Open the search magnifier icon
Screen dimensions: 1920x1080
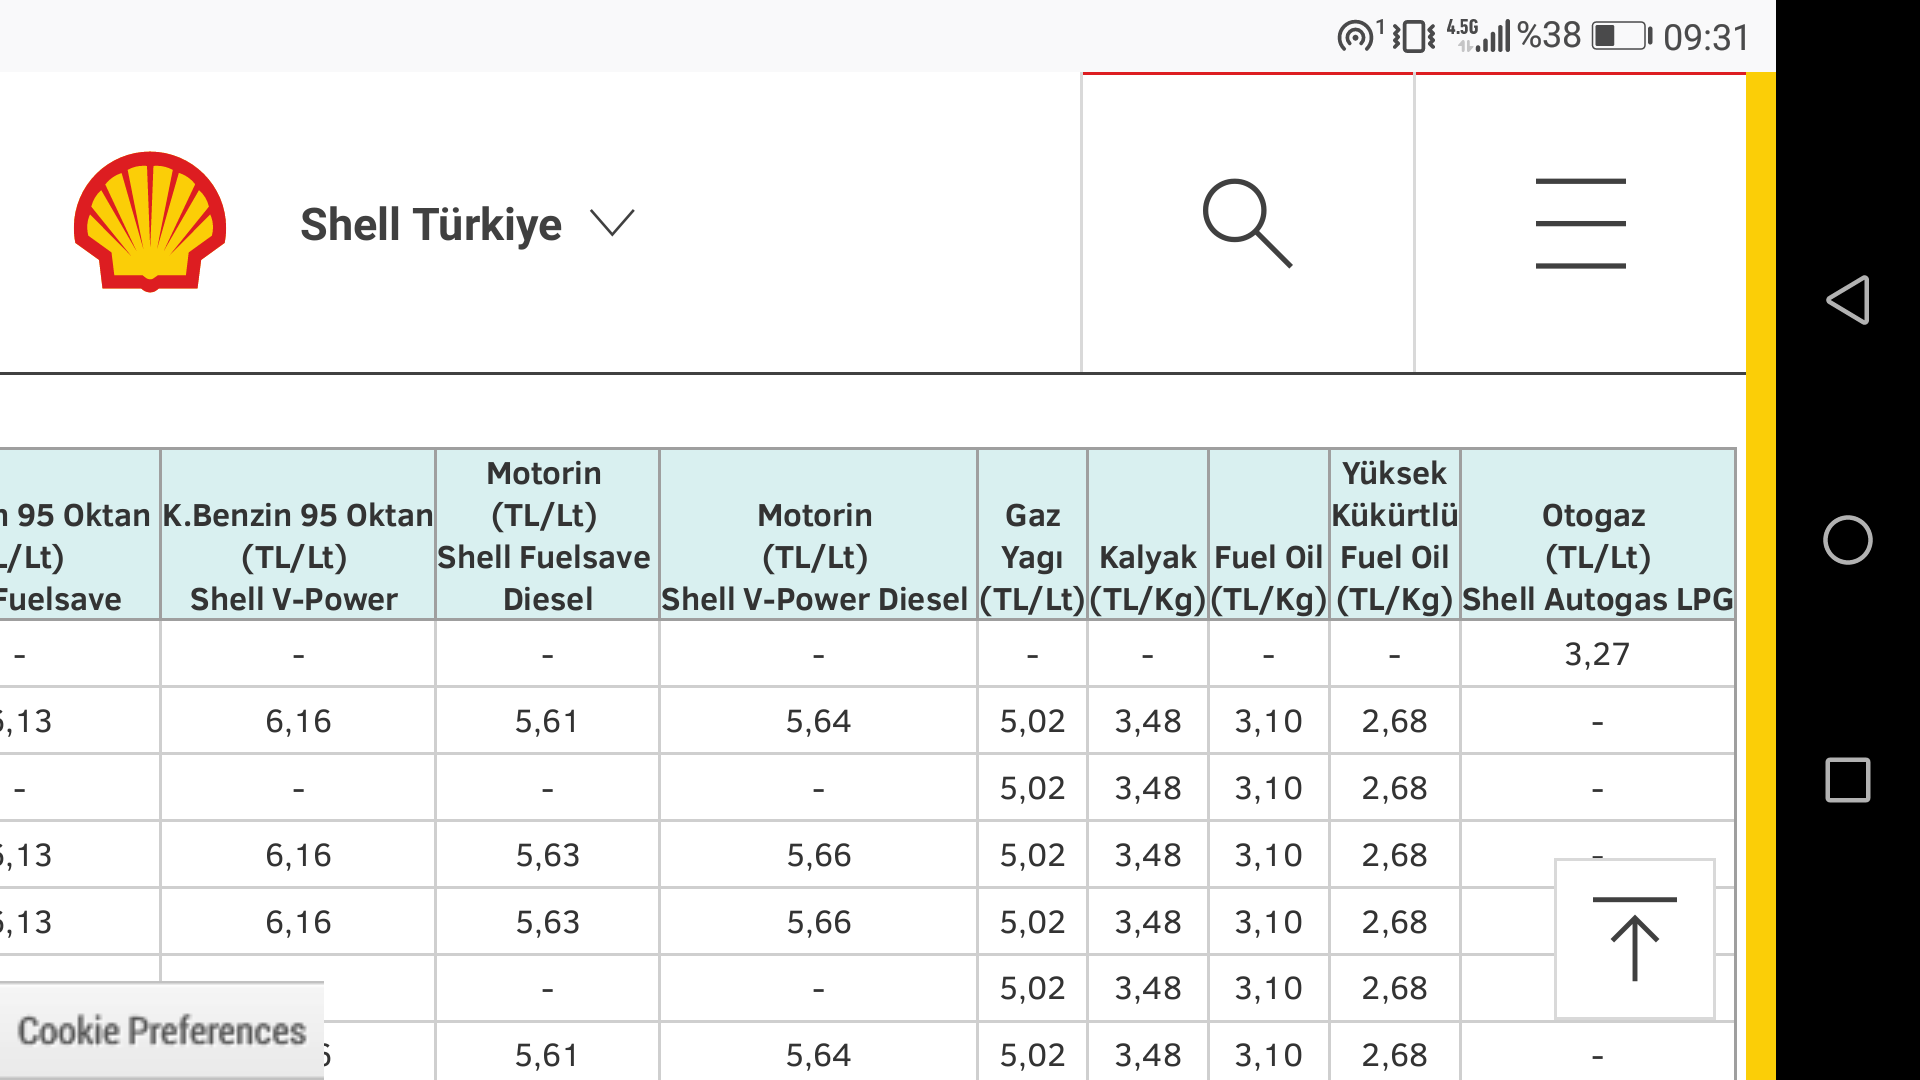click(x=1247, y=223)
